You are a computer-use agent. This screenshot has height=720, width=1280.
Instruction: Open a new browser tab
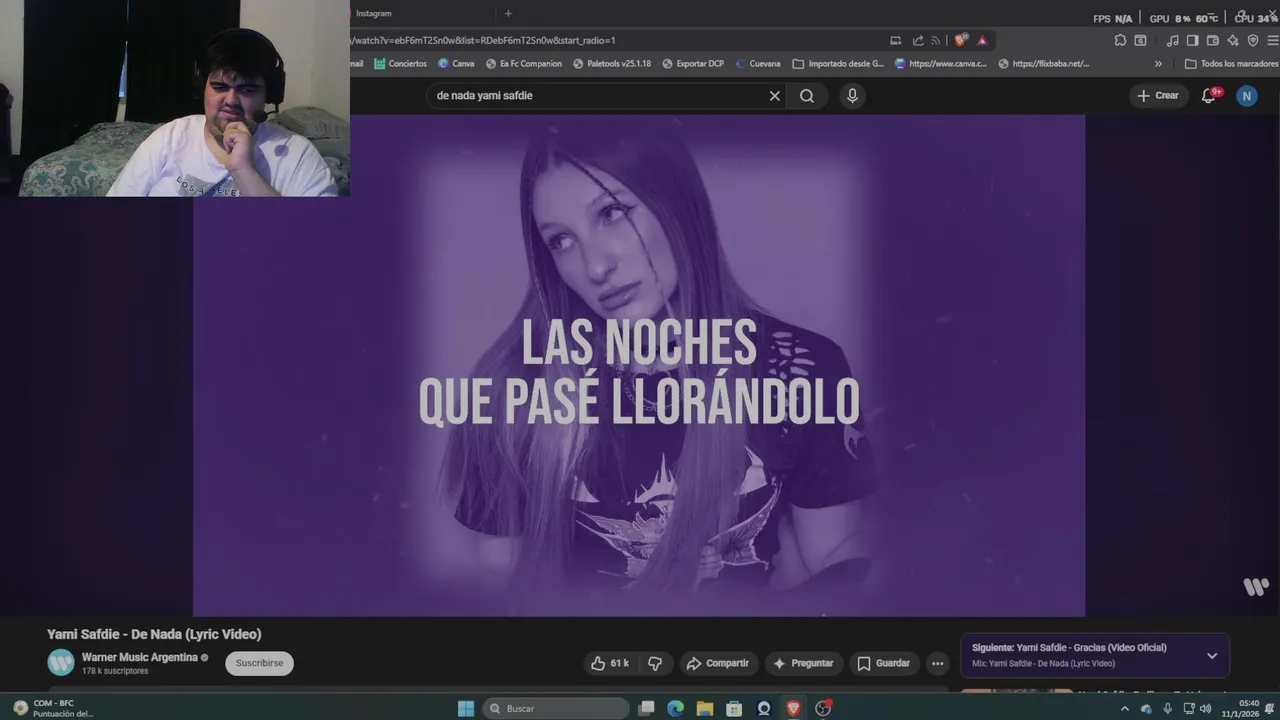tap(508, 13)
